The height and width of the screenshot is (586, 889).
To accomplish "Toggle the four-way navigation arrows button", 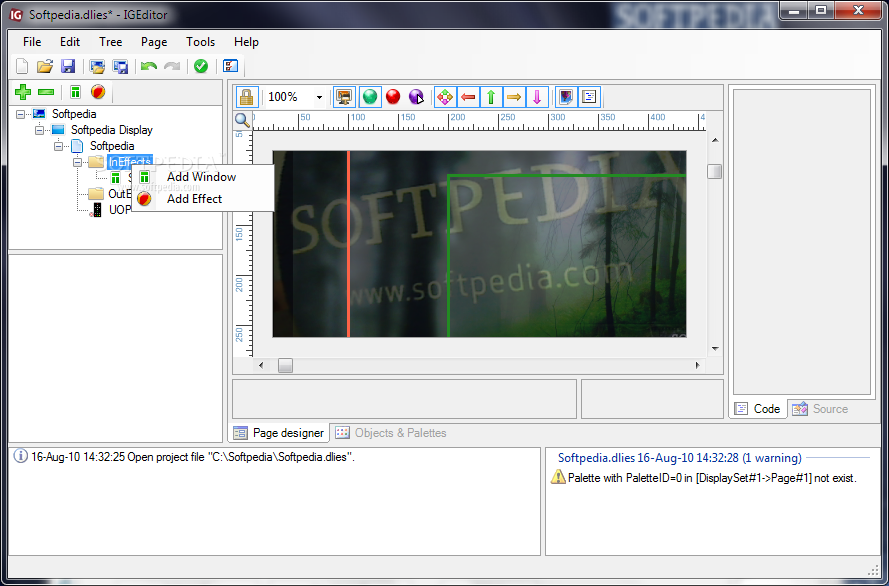I will (x=445, y=97).
